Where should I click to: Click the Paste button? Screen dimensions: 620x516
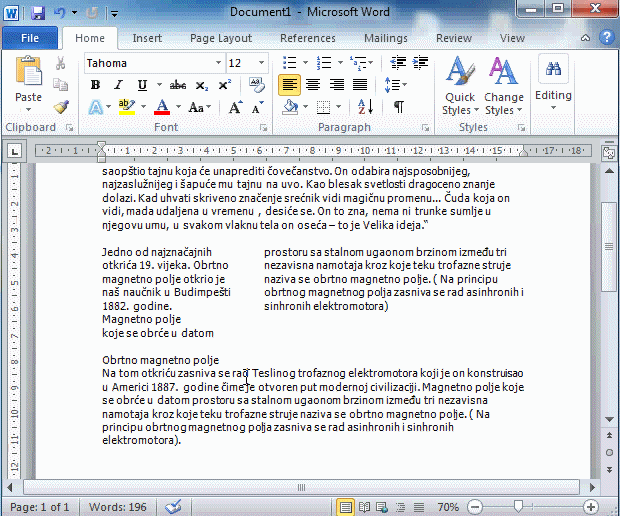(28, 84)
